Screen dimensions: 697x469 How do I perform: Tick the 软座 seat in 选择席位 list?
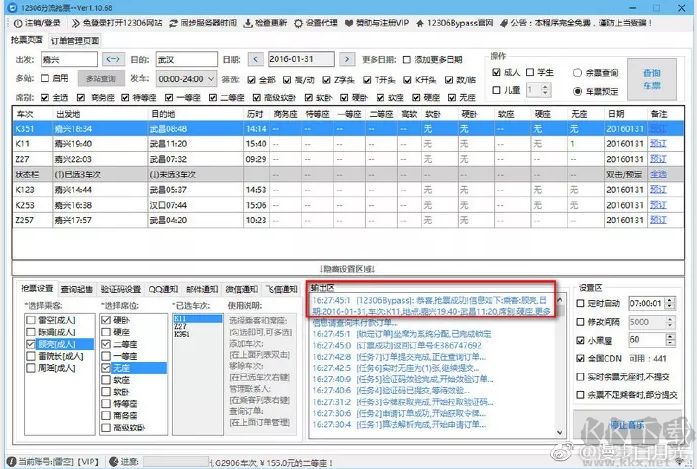[106, 380]
